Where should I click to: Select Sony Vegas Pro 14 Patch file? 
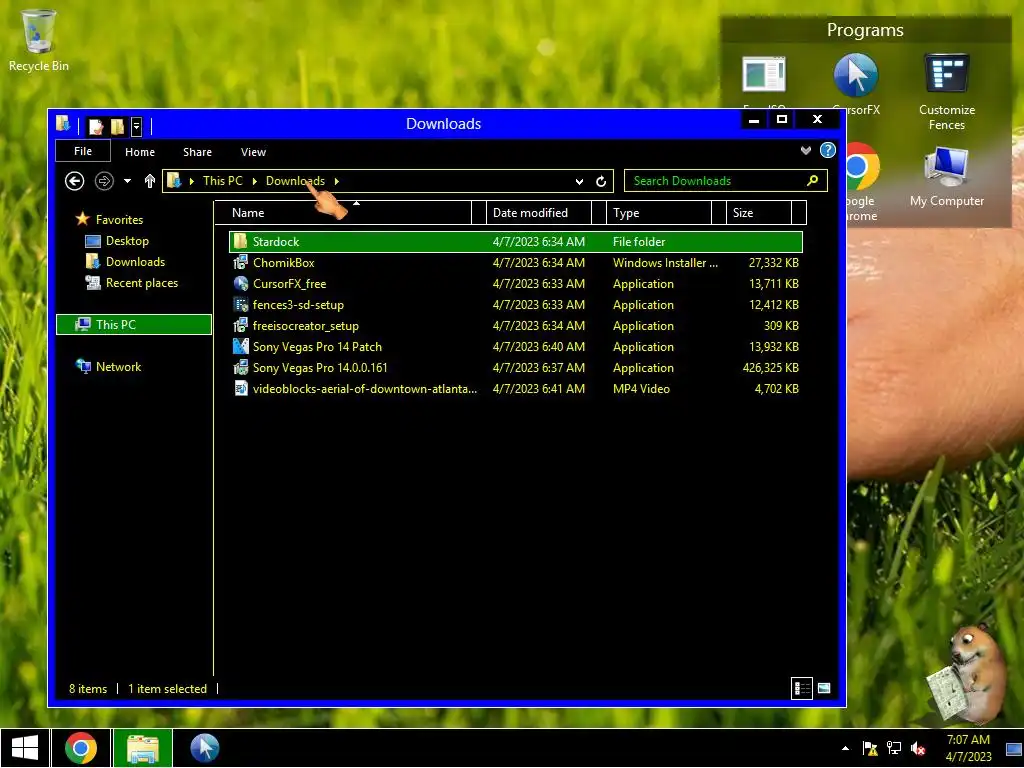(x=515, y=346)
